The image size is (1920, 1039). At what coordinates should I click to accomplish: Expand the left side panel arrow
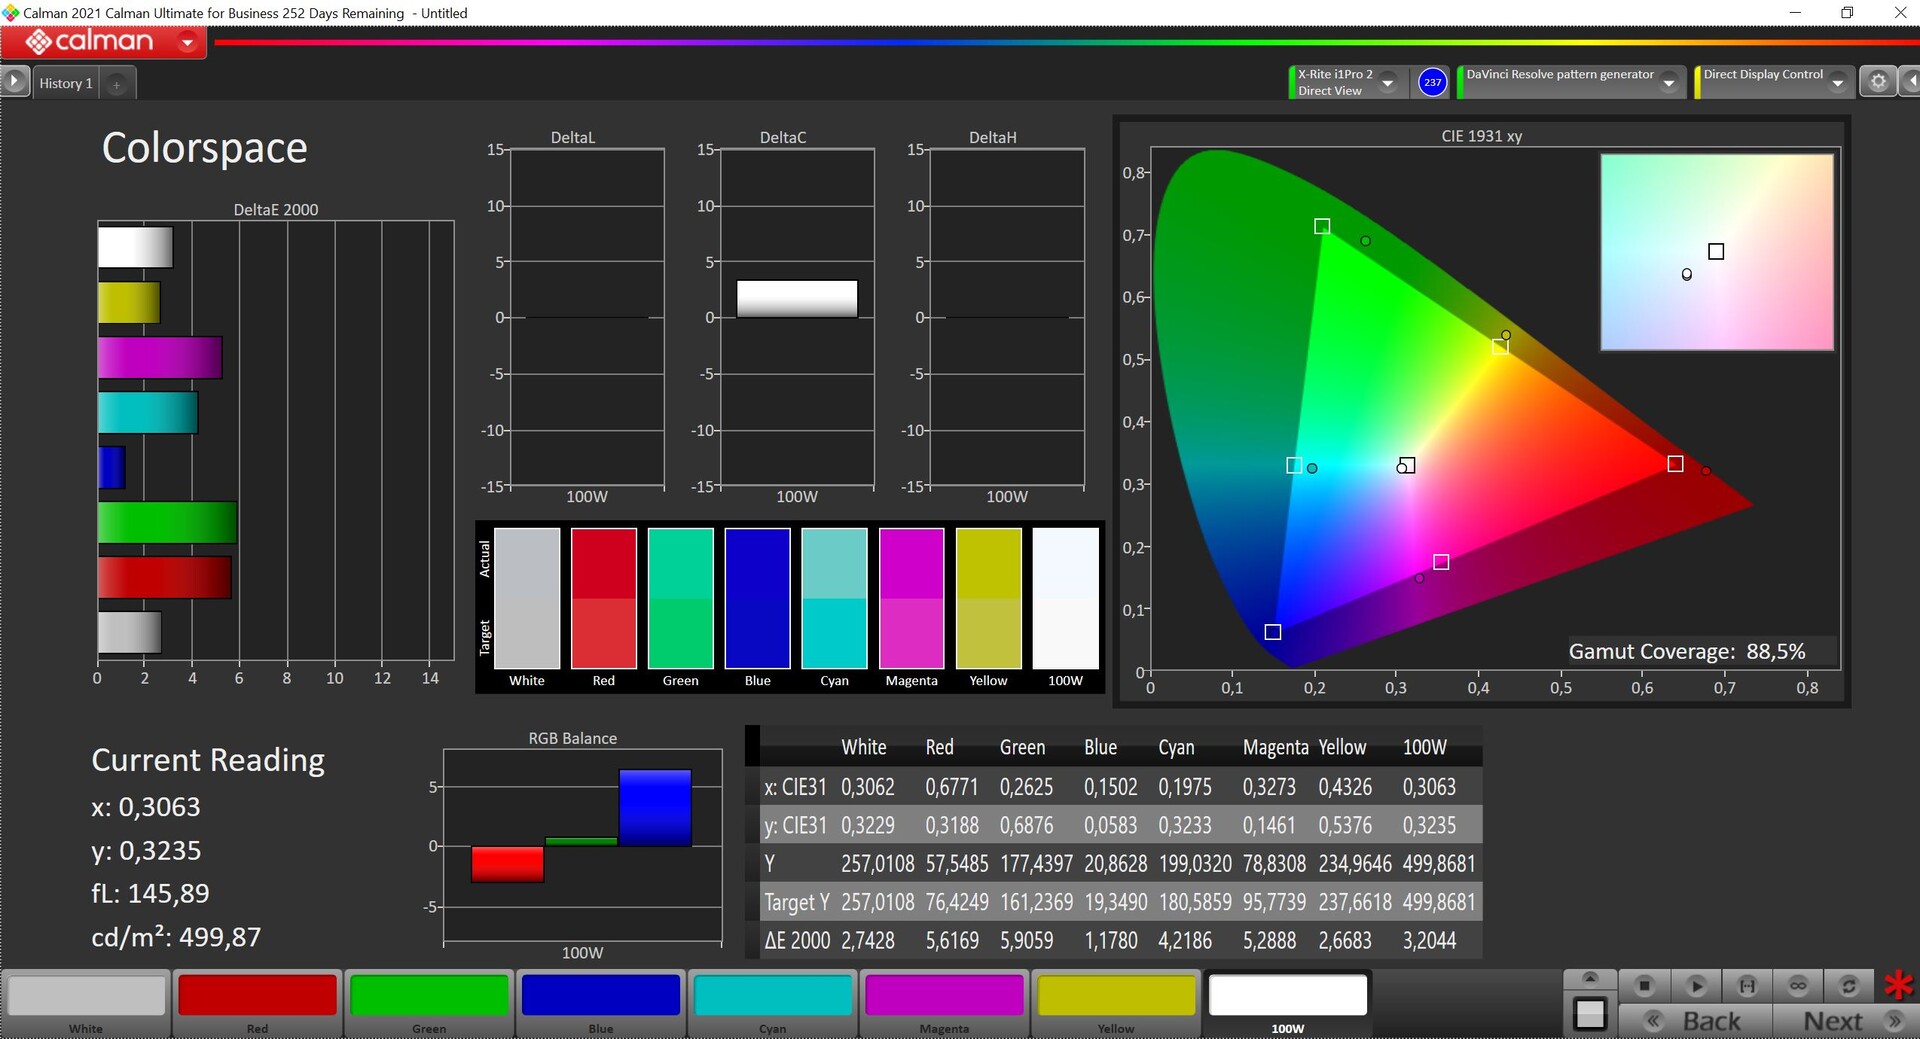point(14,81)
